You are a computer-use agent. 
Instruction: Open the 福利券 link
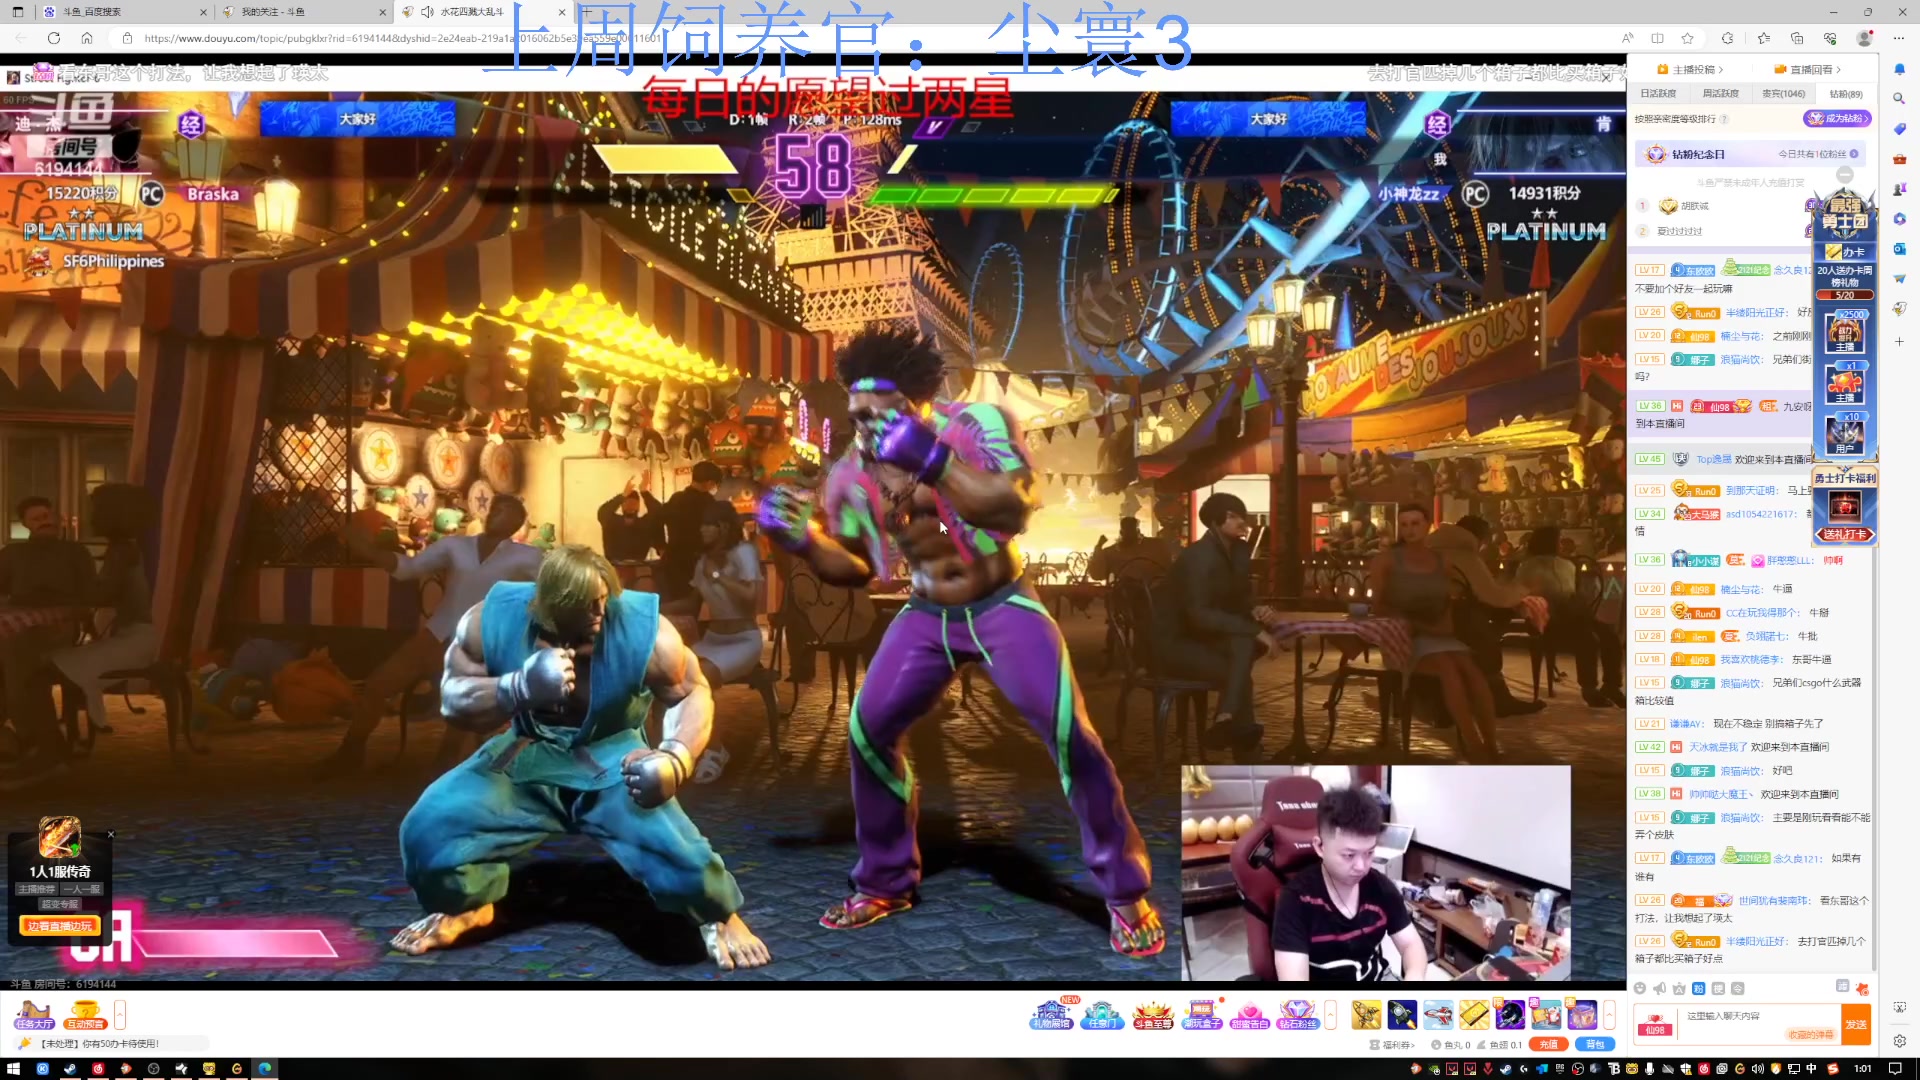coord(1393,1044)
